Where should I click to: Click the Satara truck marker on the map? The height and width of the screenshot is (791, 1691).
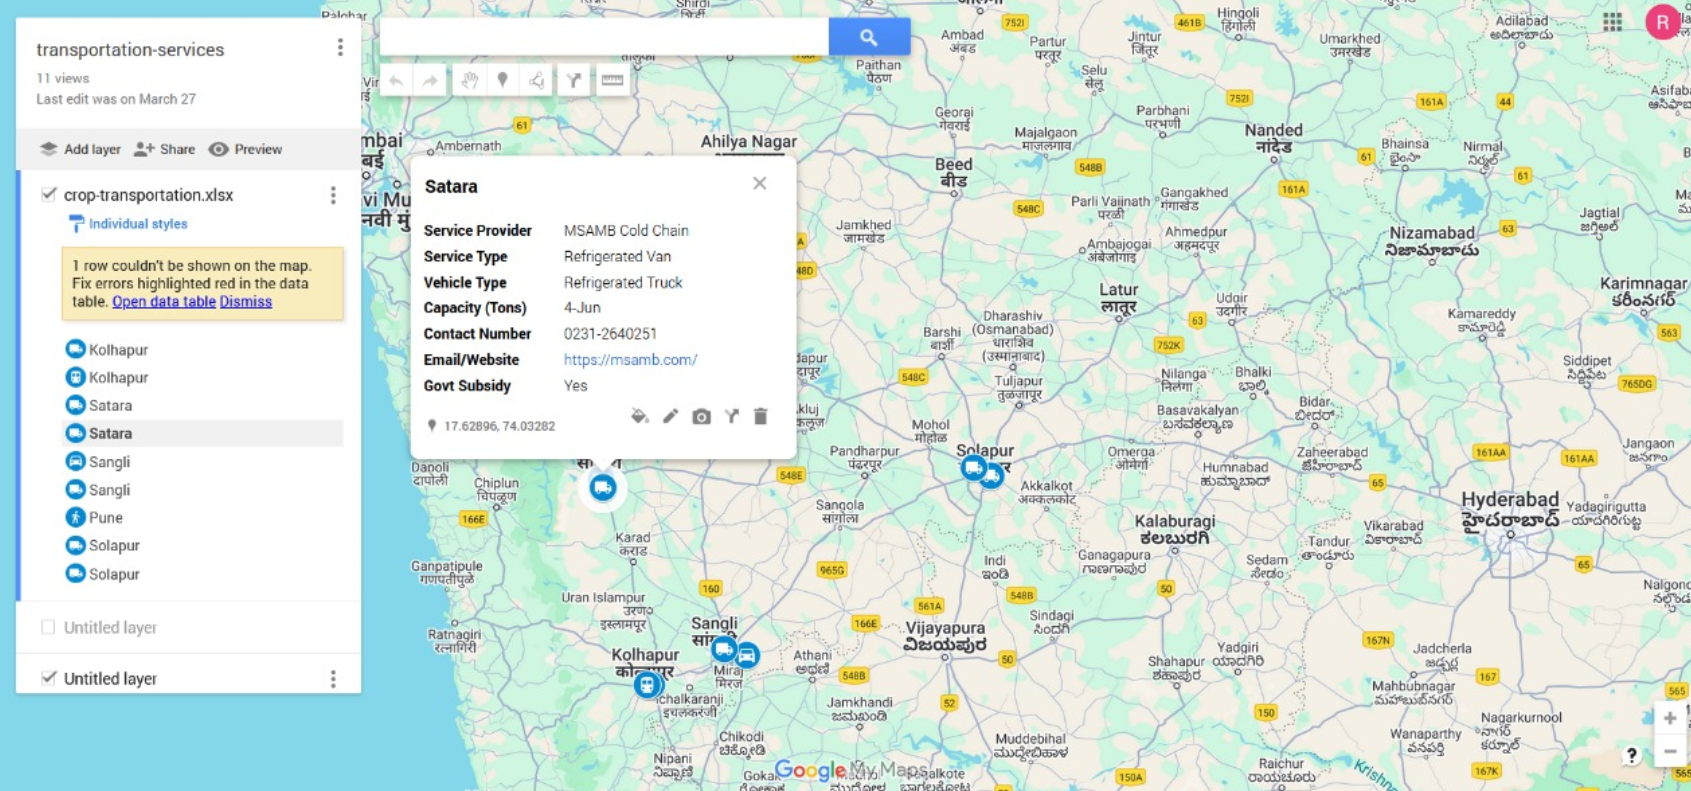(x=602, y=487)
